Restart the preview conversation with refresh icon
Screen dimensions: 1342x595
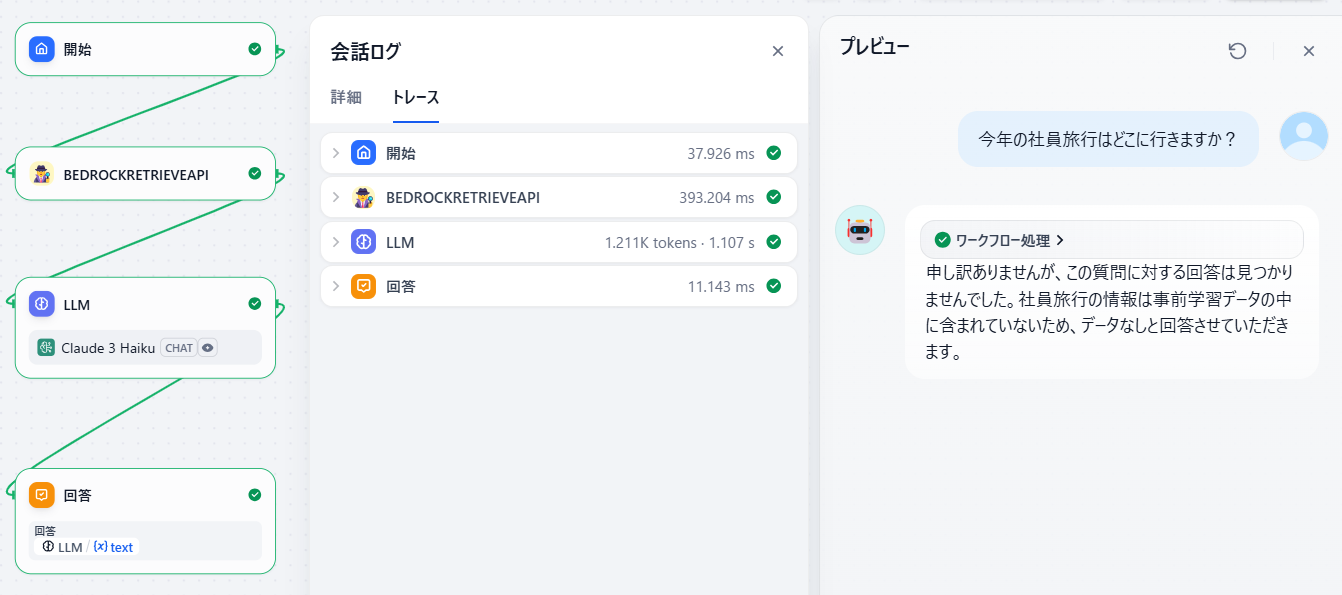[1237, 51]
